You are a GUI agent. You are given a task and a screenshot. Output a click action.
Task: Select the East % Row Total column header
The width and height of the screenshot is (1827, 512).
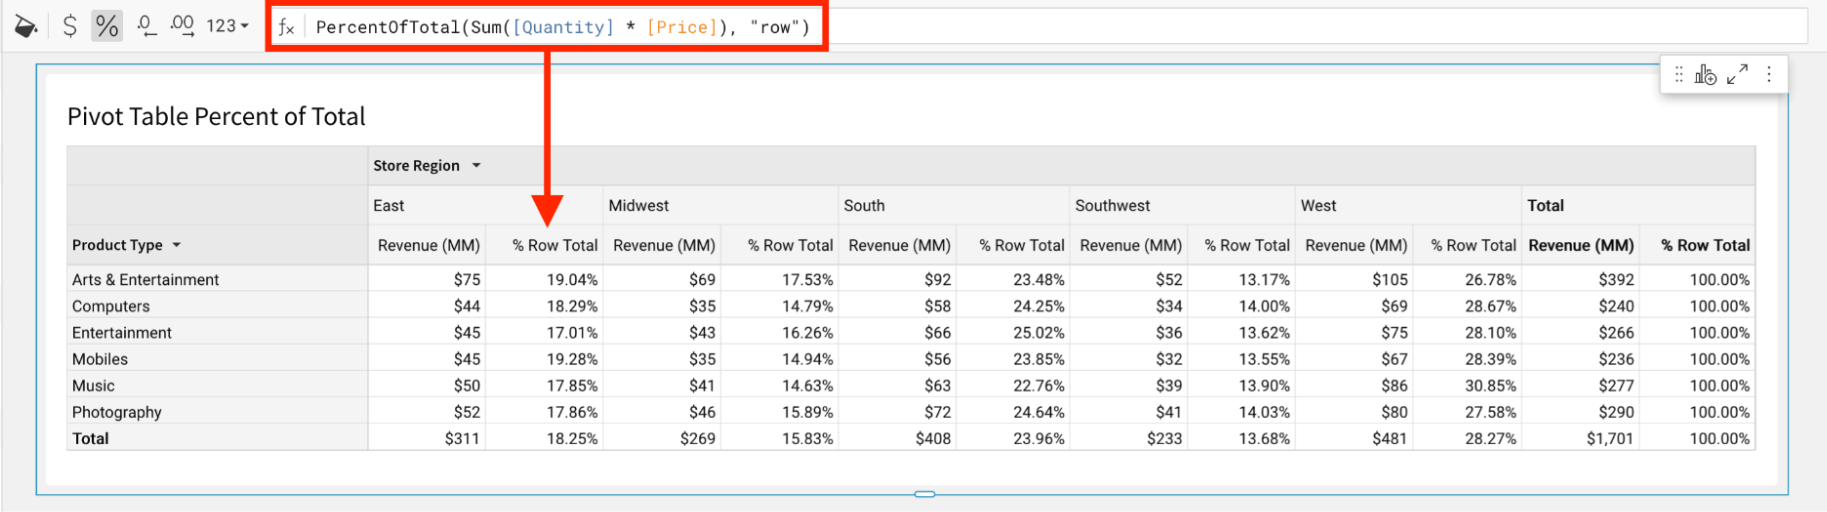[554, 245]
